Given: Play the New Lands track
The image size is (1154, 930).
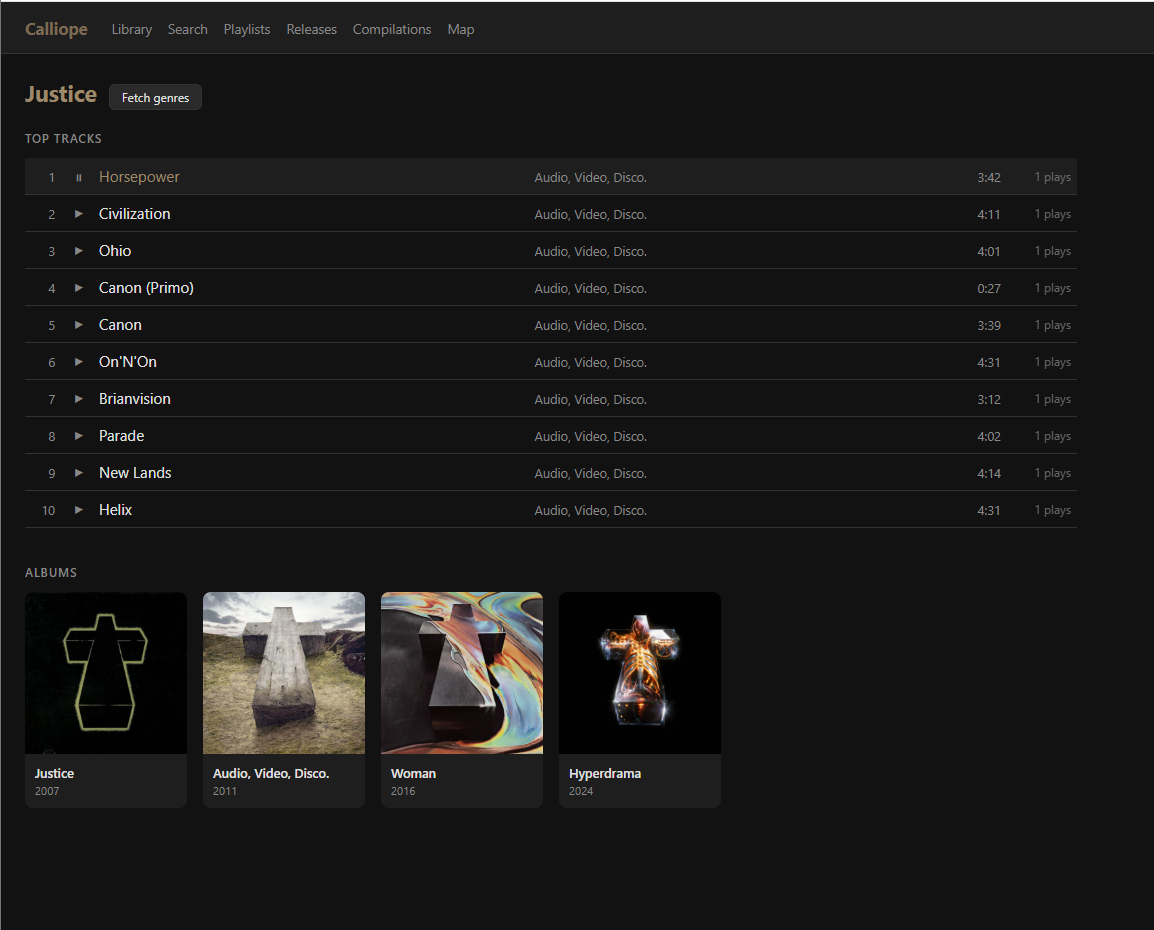Looking at the screenshot, I should click(x=79, y=473).
